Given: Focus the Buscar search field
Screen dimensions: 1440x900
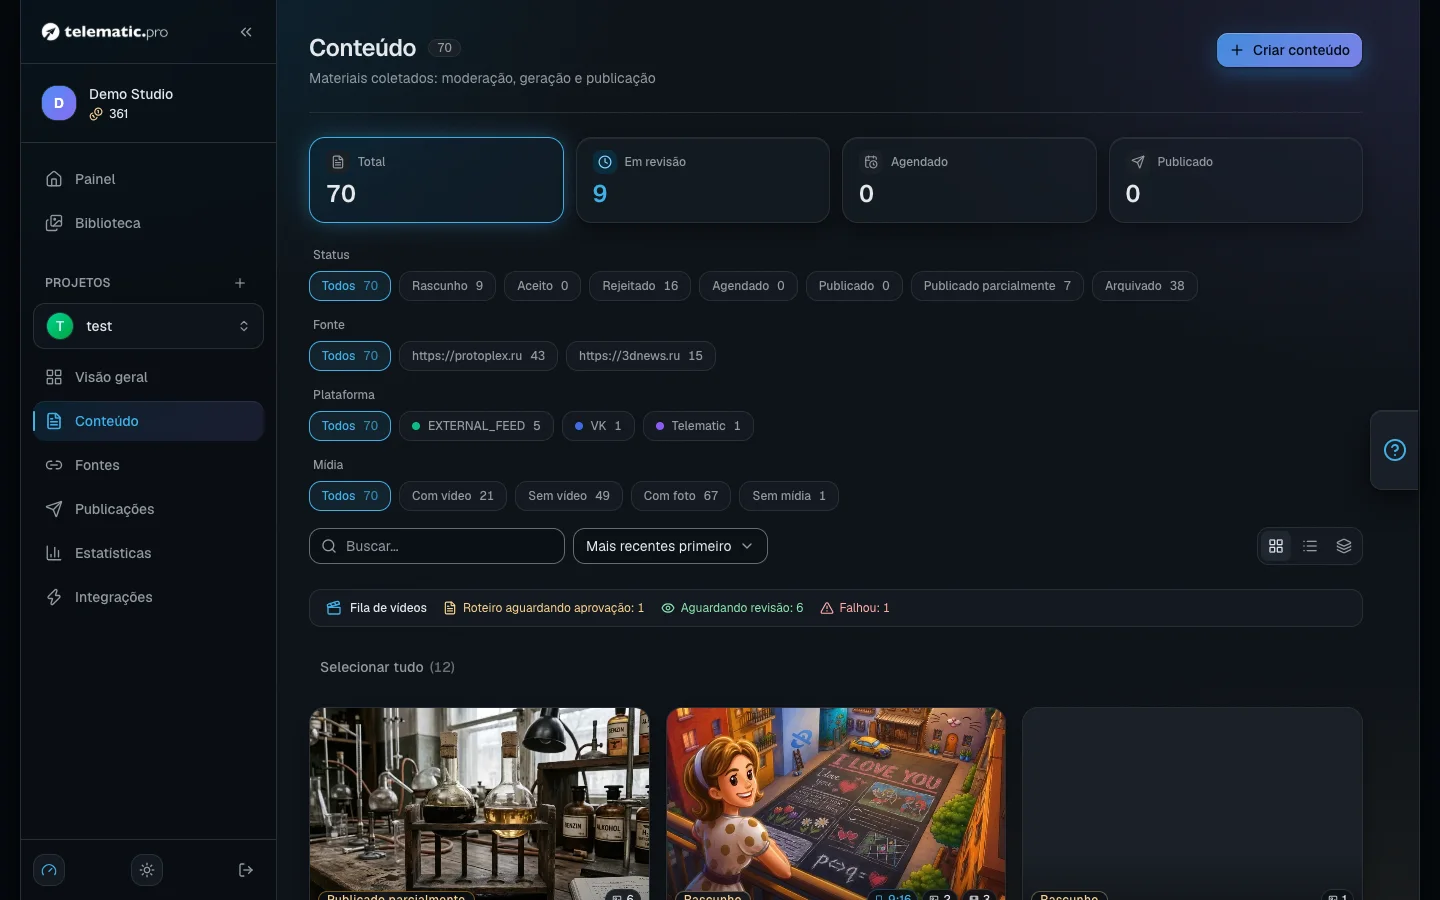Looking at the screenshot, I should coord(437,546).
